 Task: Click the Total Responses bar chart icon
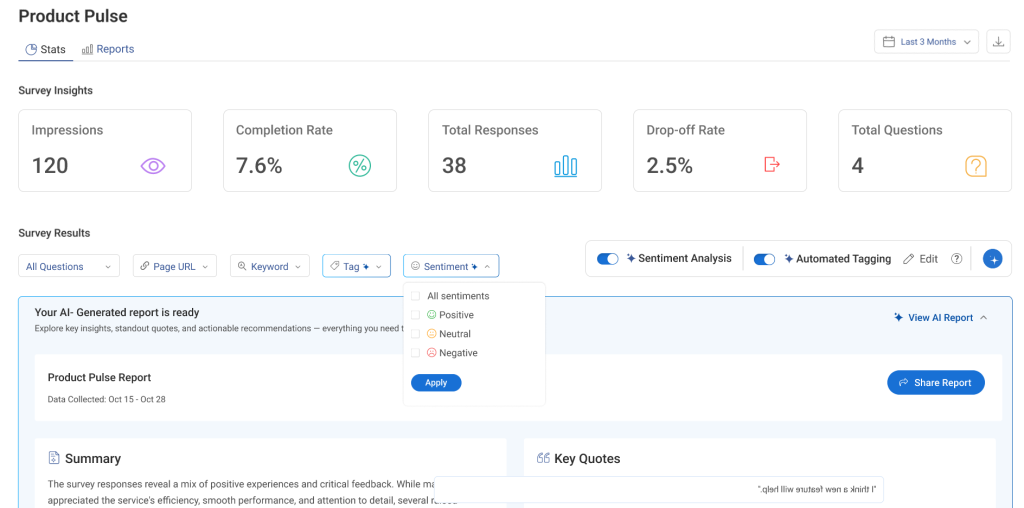click(566, 166)
